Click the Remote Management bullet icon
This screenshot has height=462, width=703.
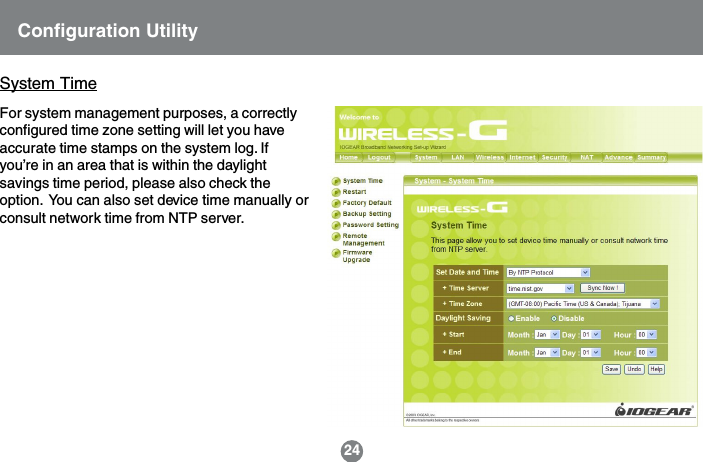click(336, 236)
